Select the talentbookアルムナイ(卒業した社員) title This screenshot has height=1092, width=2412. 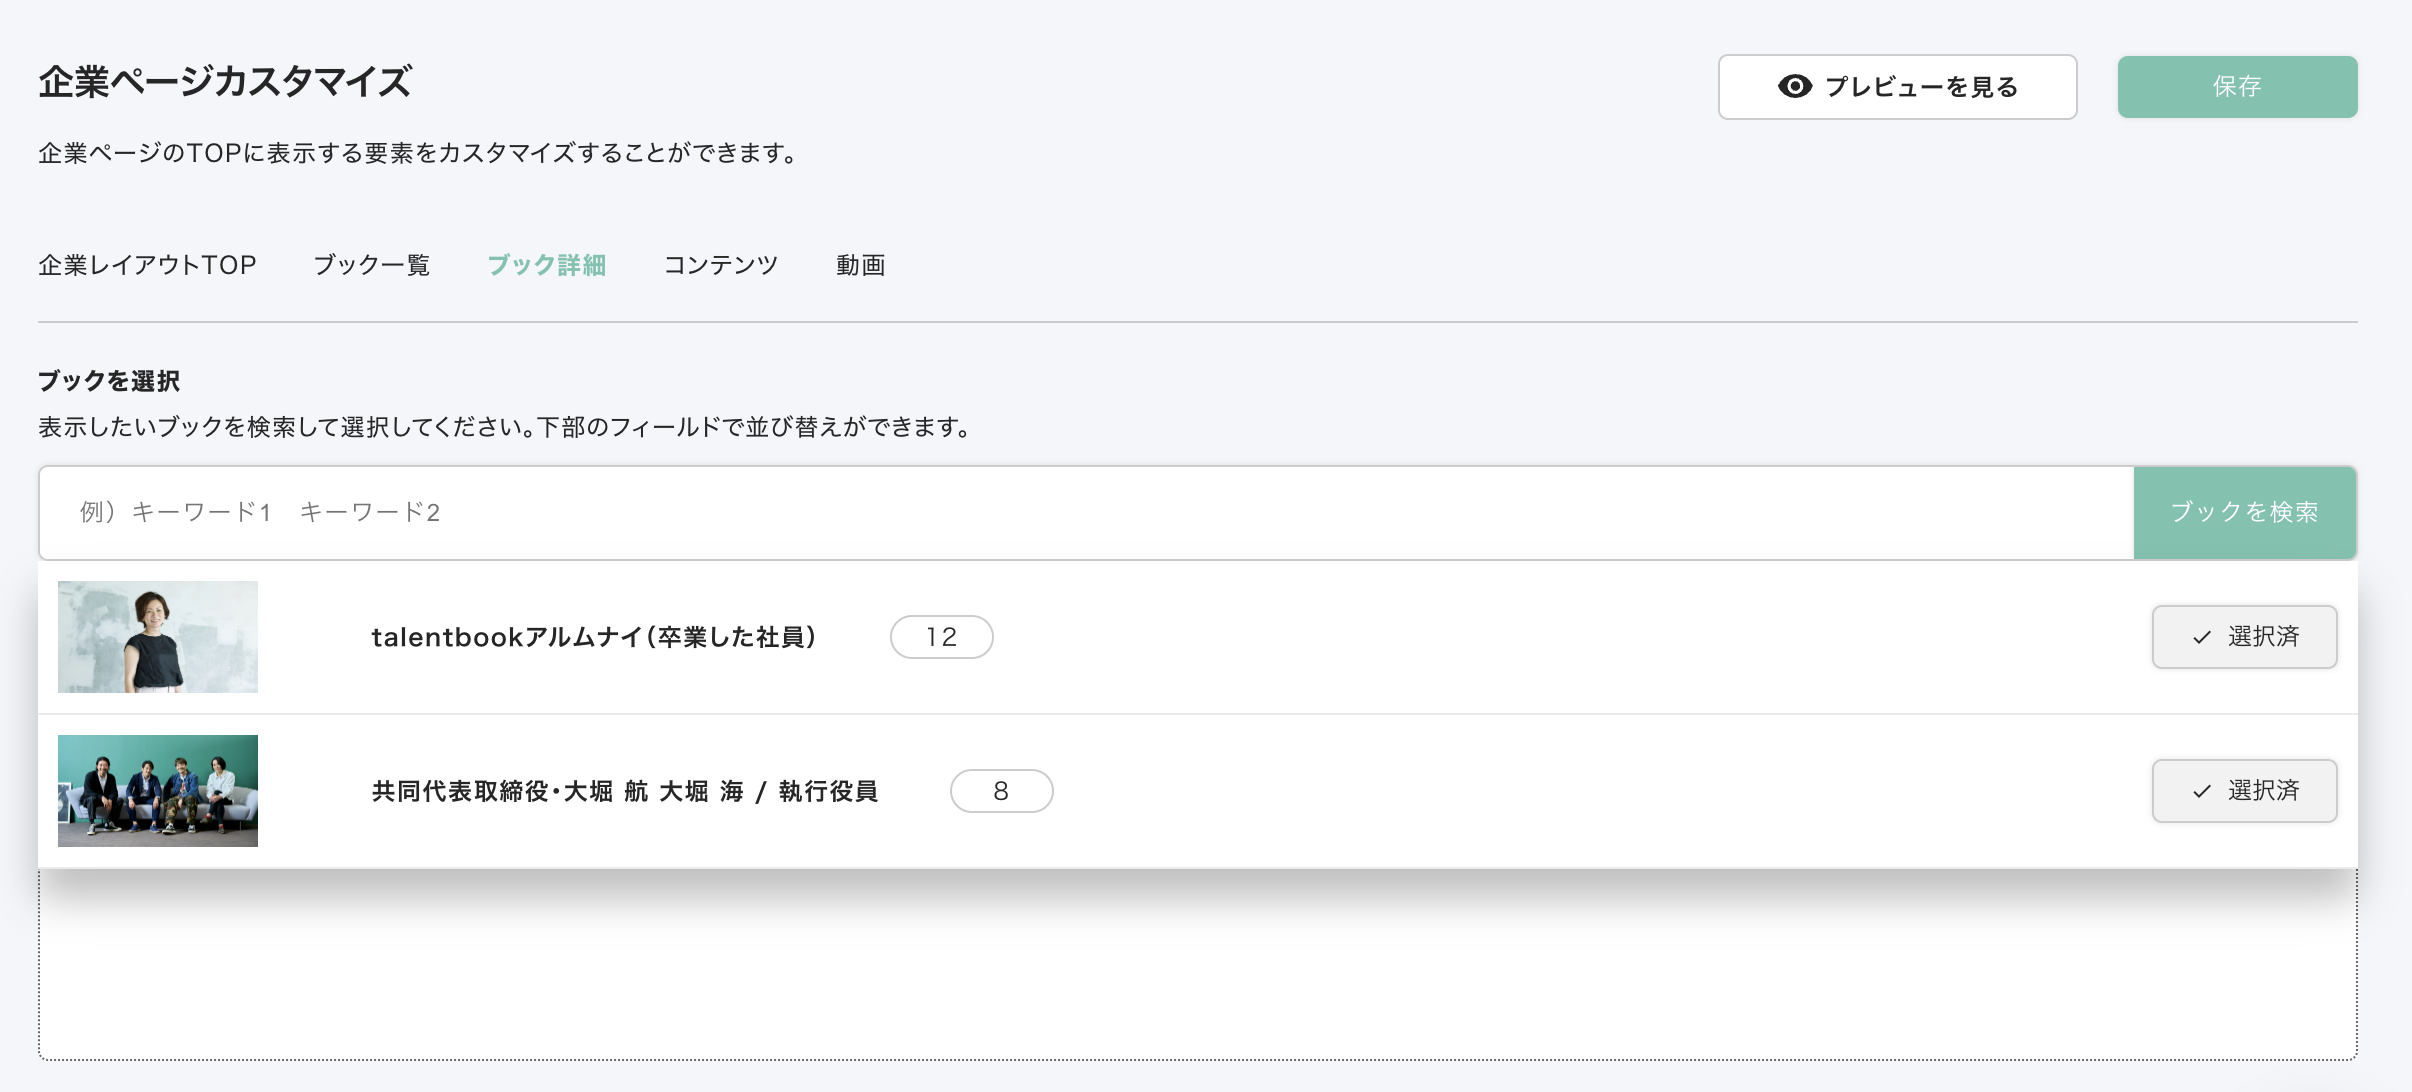point(594,637)
